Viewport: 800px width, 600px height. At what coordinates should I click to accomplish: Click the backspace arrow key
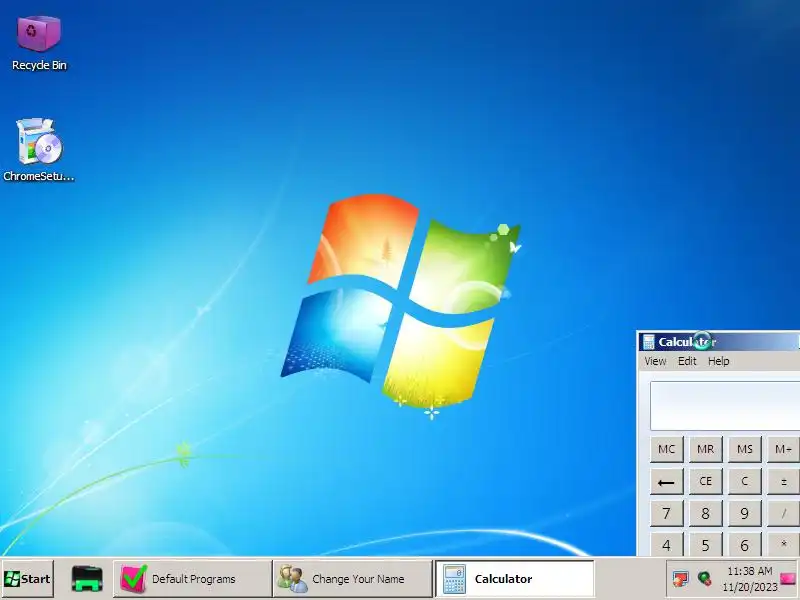click(666, 482)
